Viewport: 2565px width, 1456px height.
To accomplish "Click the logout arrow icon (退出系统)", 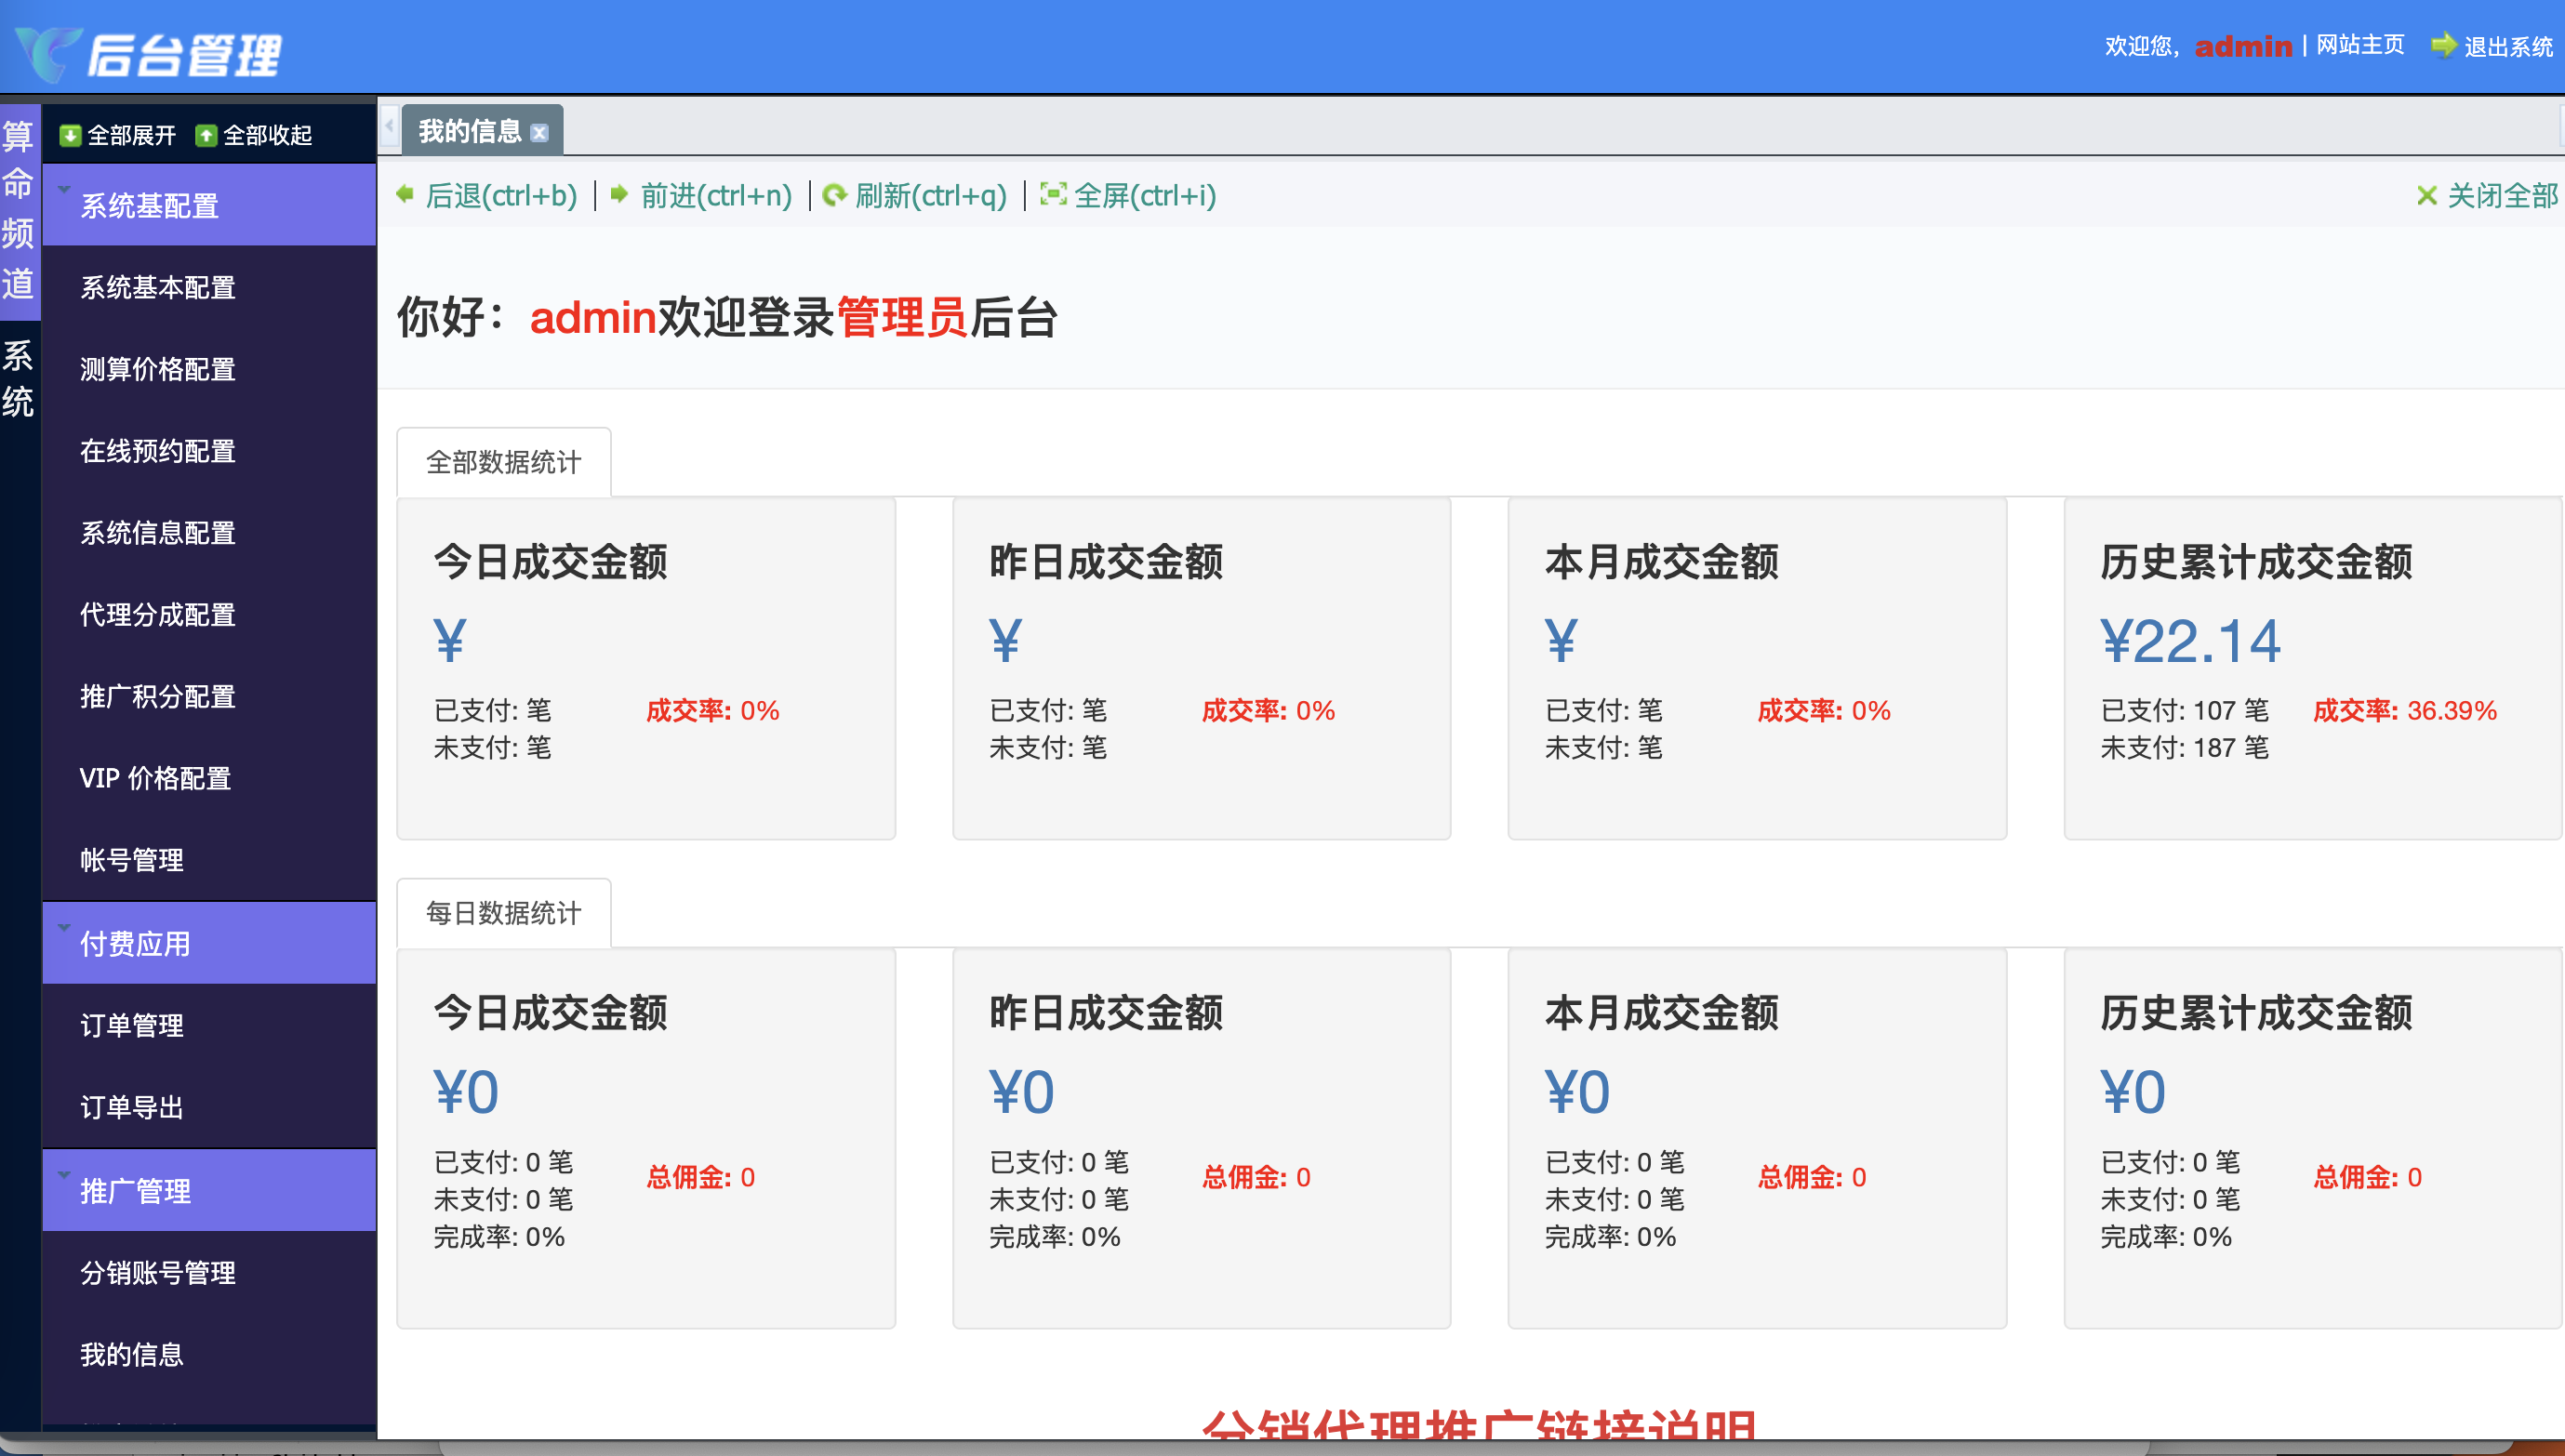I will coord(2443,45).
